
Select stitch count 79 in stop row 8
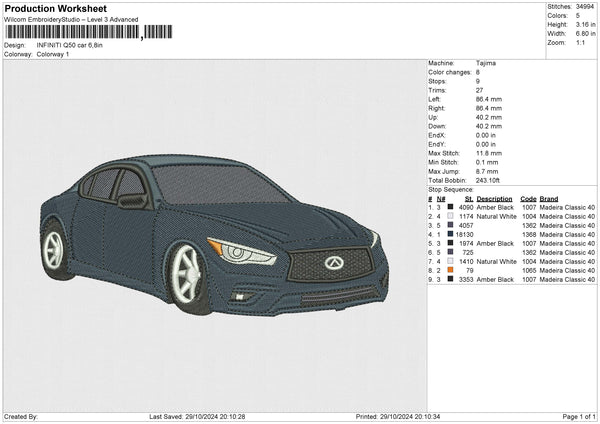tap(470, 271)
